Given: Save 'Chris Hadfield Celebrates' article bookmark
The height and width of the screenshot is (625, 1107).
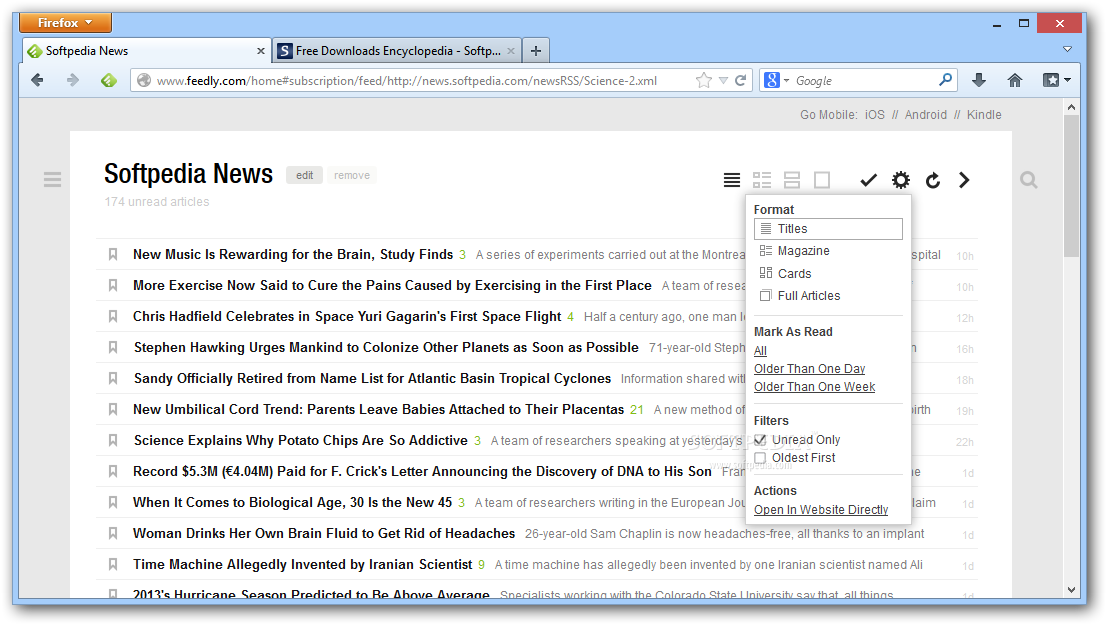Looking at the screenshot, I should coord(113,316).
